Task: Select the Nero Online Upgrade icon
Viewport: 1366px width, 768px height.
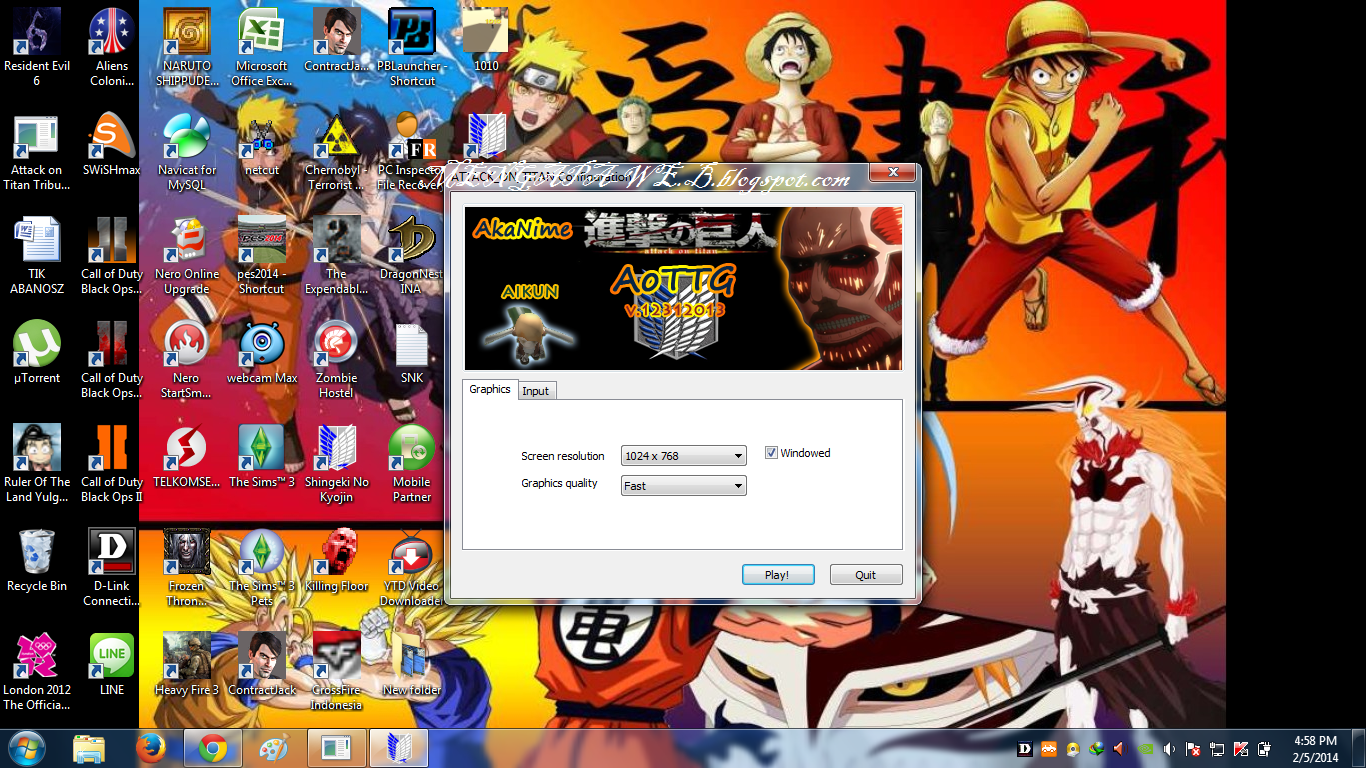Action: click(x=187, y=256)
